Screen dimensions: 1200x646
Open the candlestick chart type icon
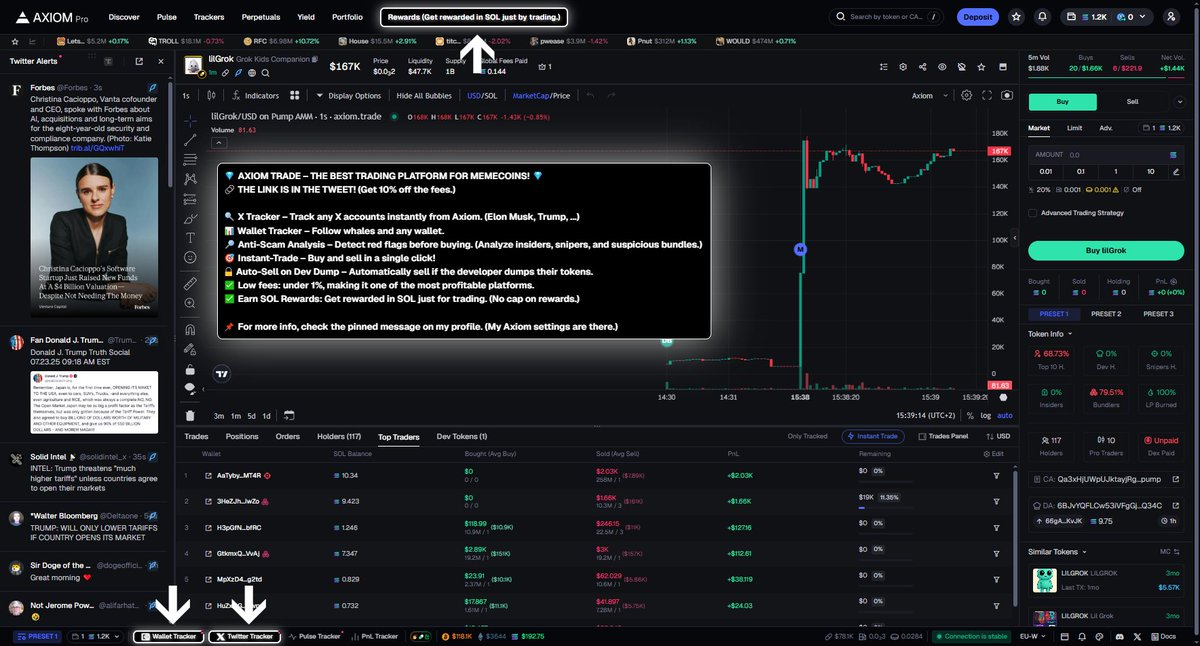(211, 96)
